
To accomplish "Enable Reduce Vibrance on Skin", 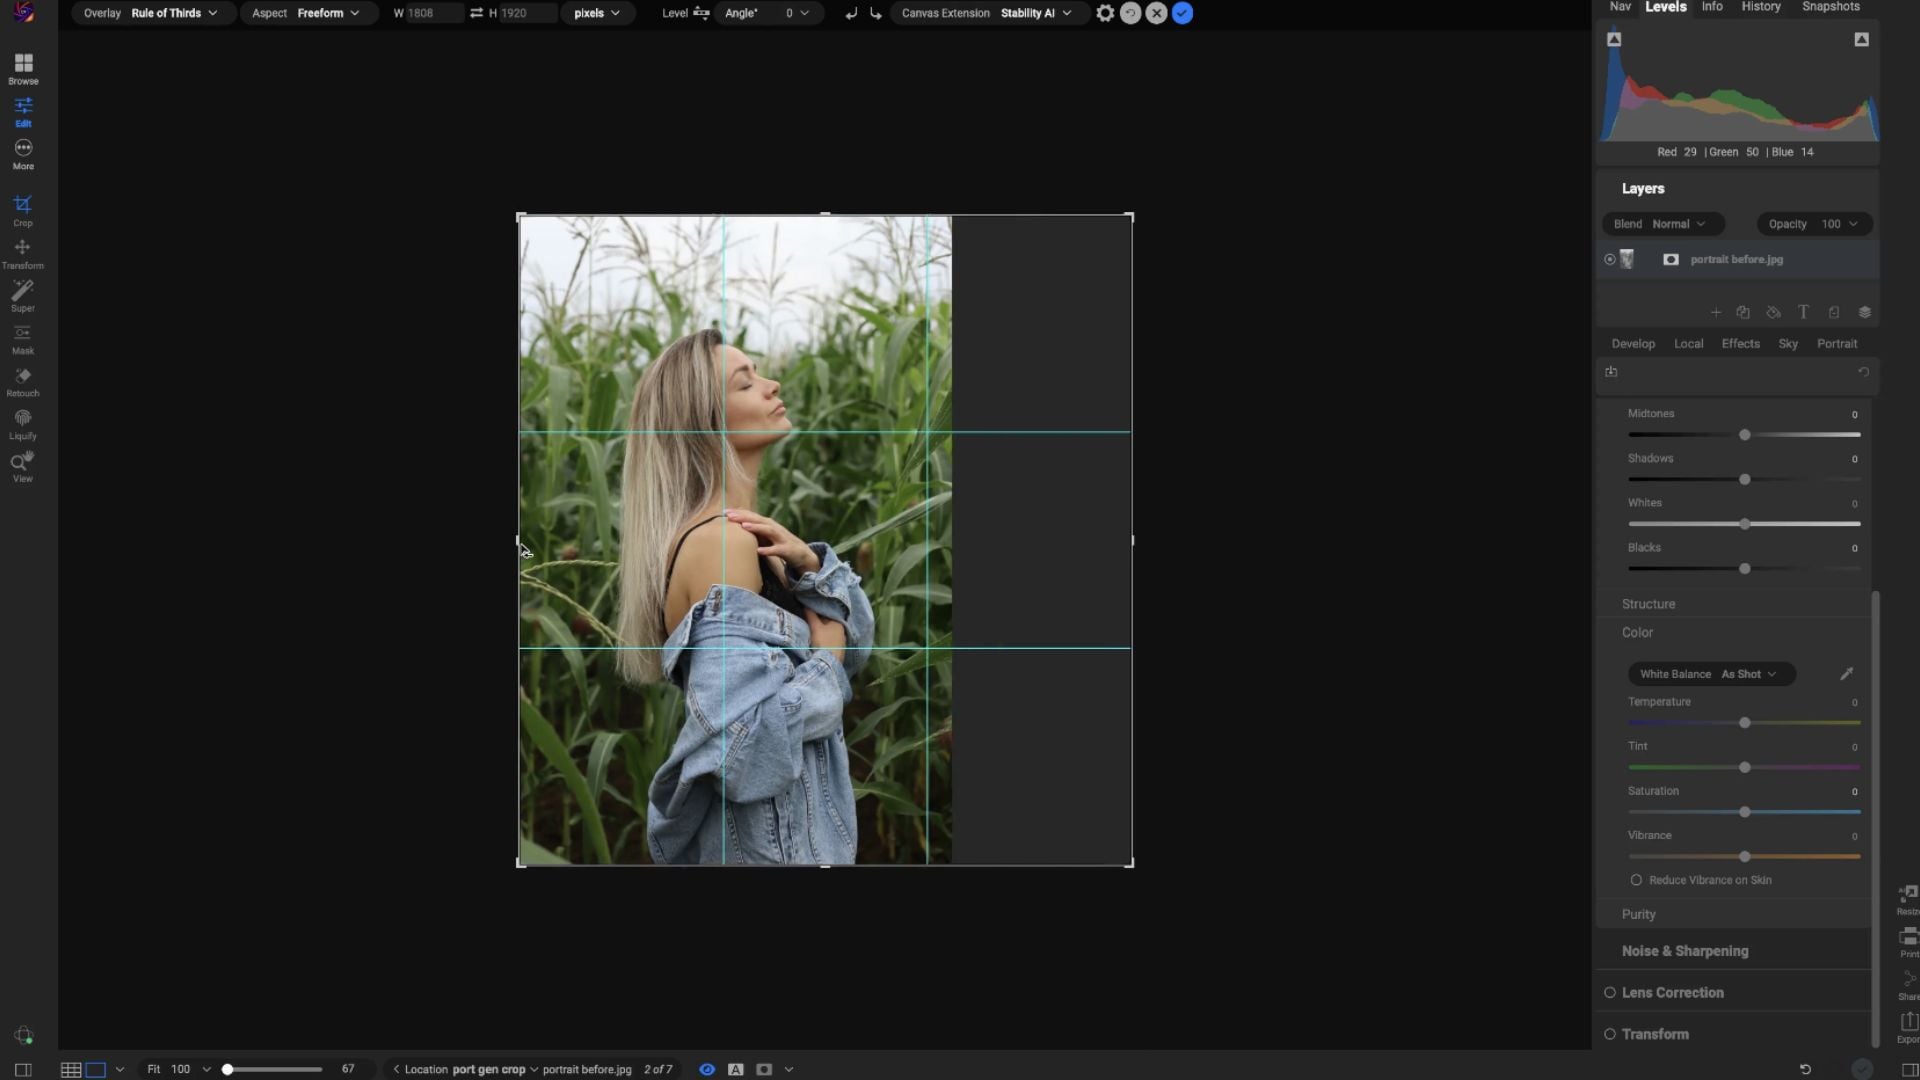I will [x=1636, y=880].
